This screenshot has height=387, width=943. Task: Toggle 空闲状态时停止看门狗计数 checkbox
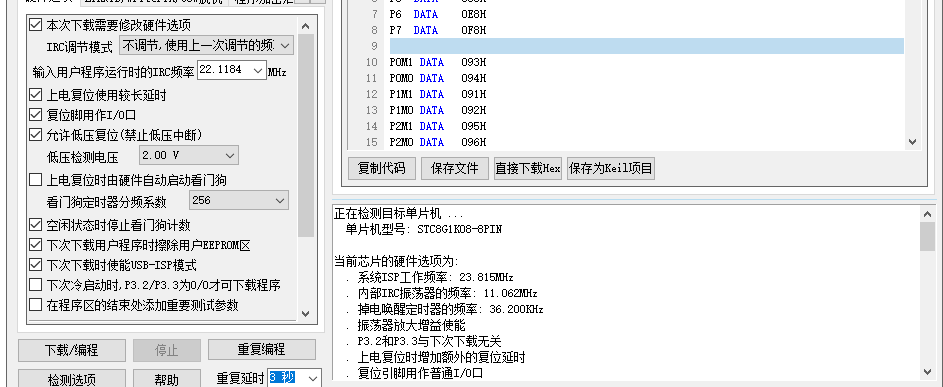point(35,225)
